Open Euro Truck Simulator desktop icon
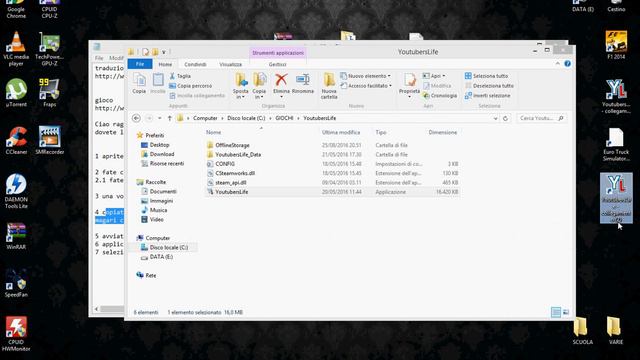Screen dimensions: 640x360 point(616,144)
